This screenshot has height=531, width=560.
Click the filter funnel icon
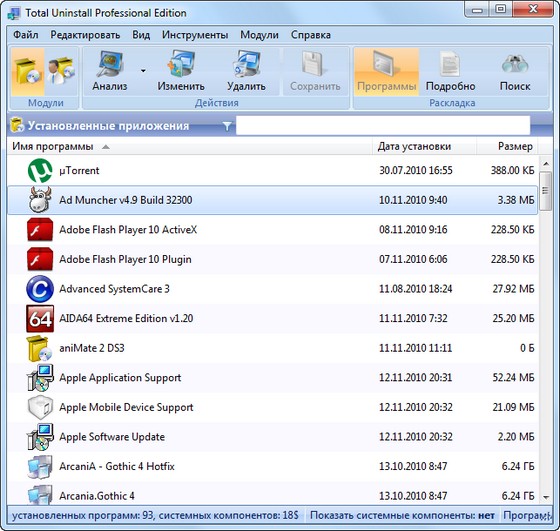click(227, 126)
